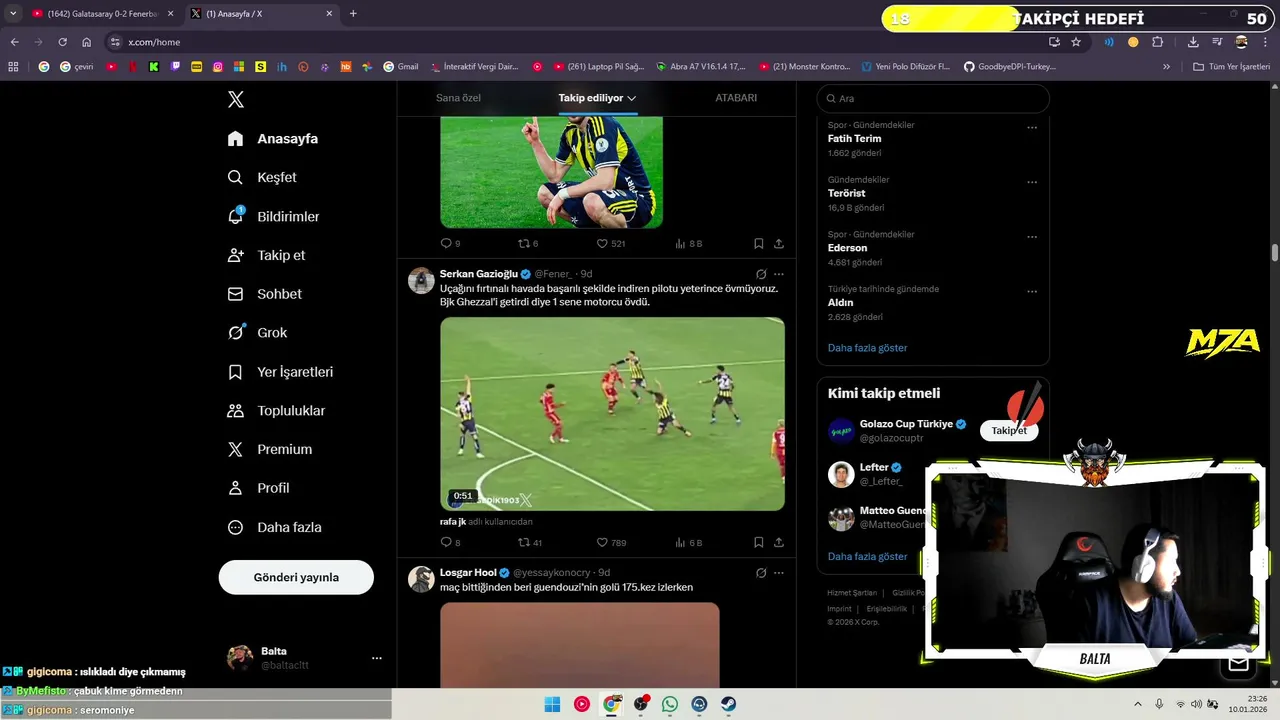Open Bildirimler notifications
This screenshot has height=720, width=1280.
click(x=273, y=216)
